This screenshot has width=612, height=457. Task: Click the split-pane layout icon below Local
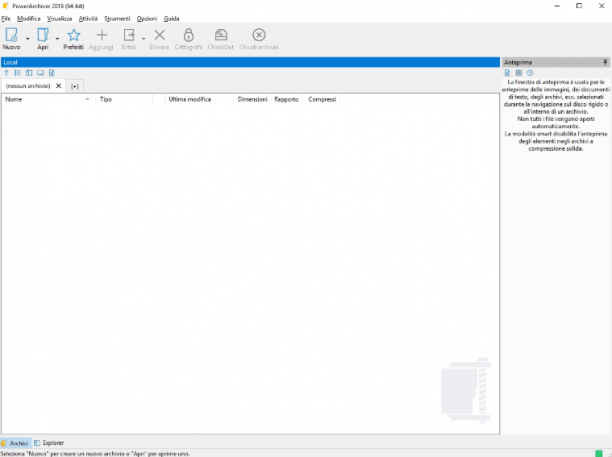coord(29,73)
